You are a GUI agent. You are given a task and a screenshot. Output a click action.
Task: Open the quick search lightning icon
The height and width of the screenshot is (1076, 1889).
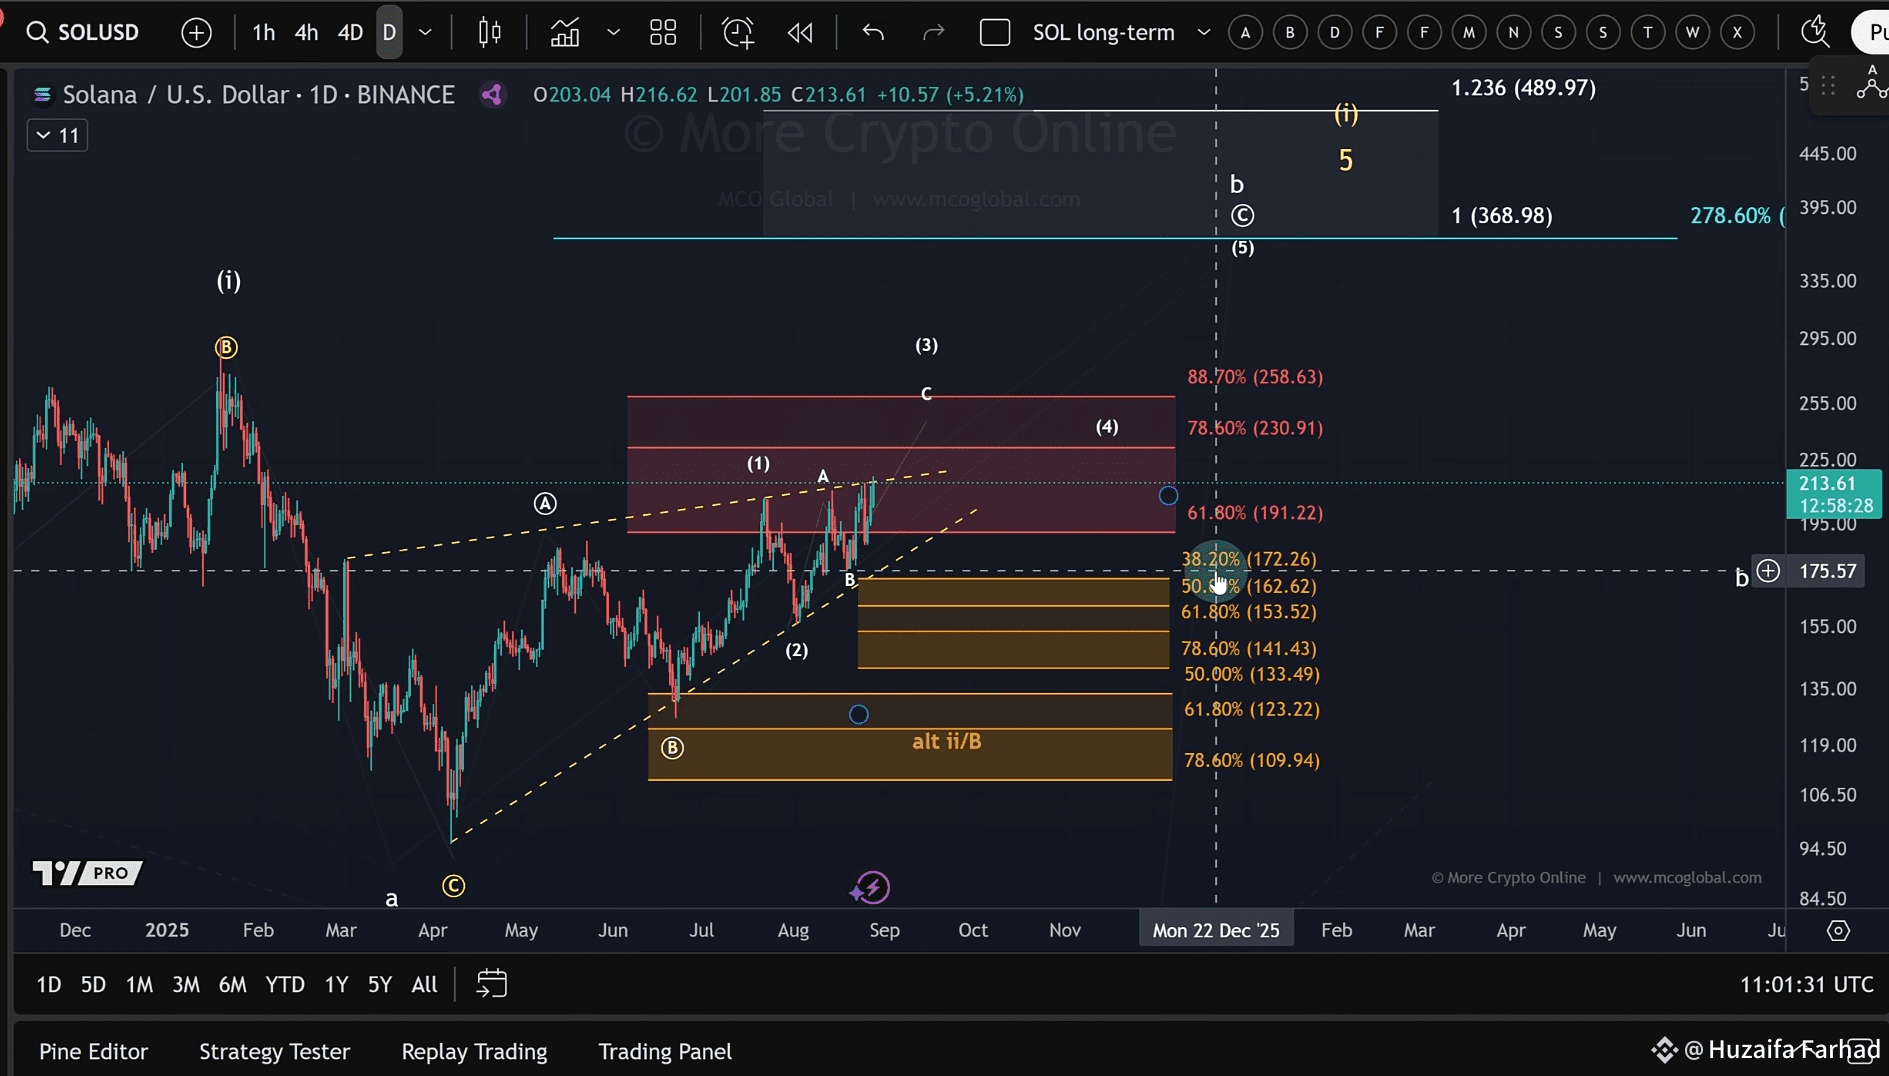click(x=1814, y=32)
